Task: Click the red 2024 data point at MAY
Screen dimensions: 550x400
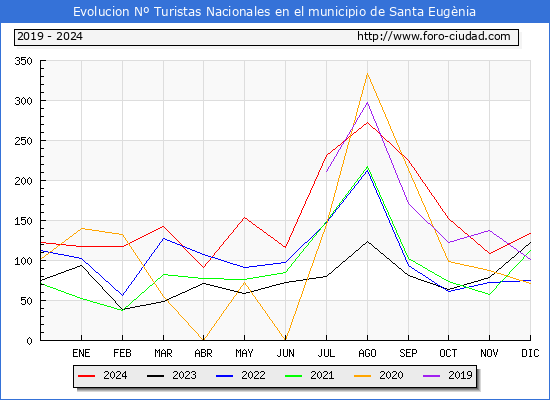Action: coord(244,218)
